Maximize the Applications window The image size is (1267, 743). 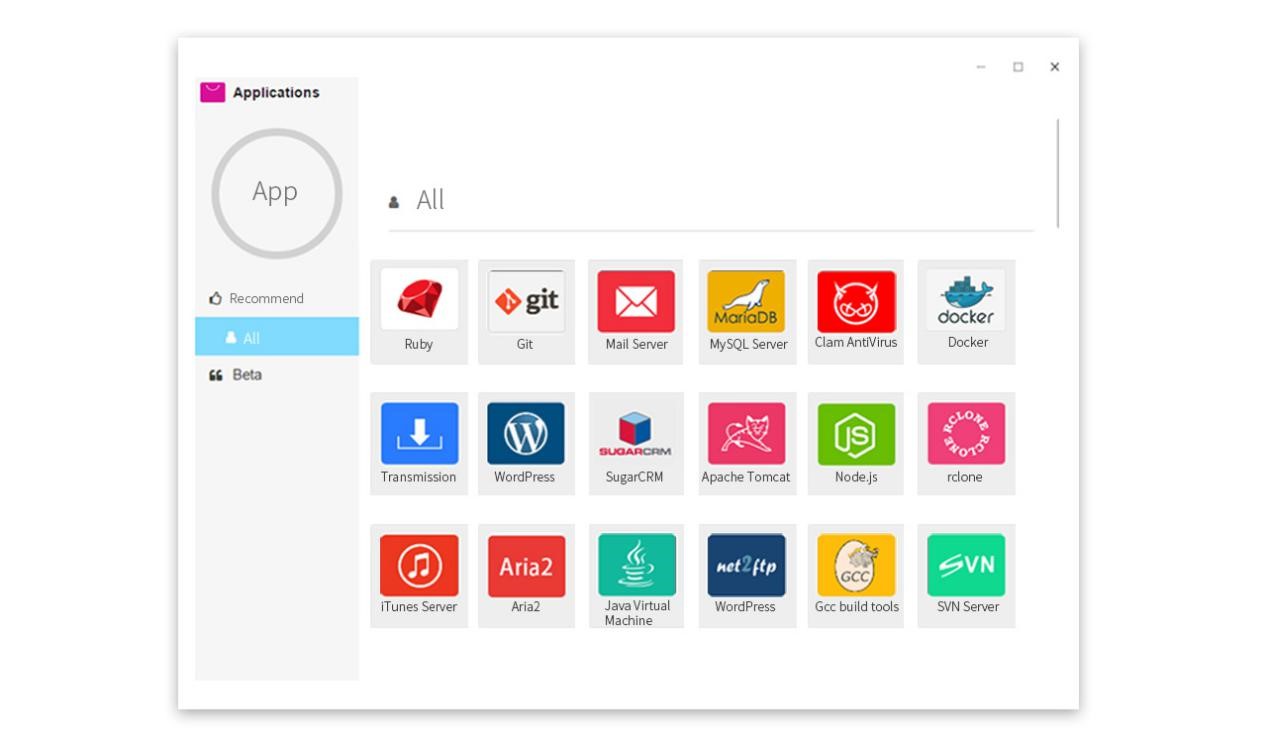1018,67
